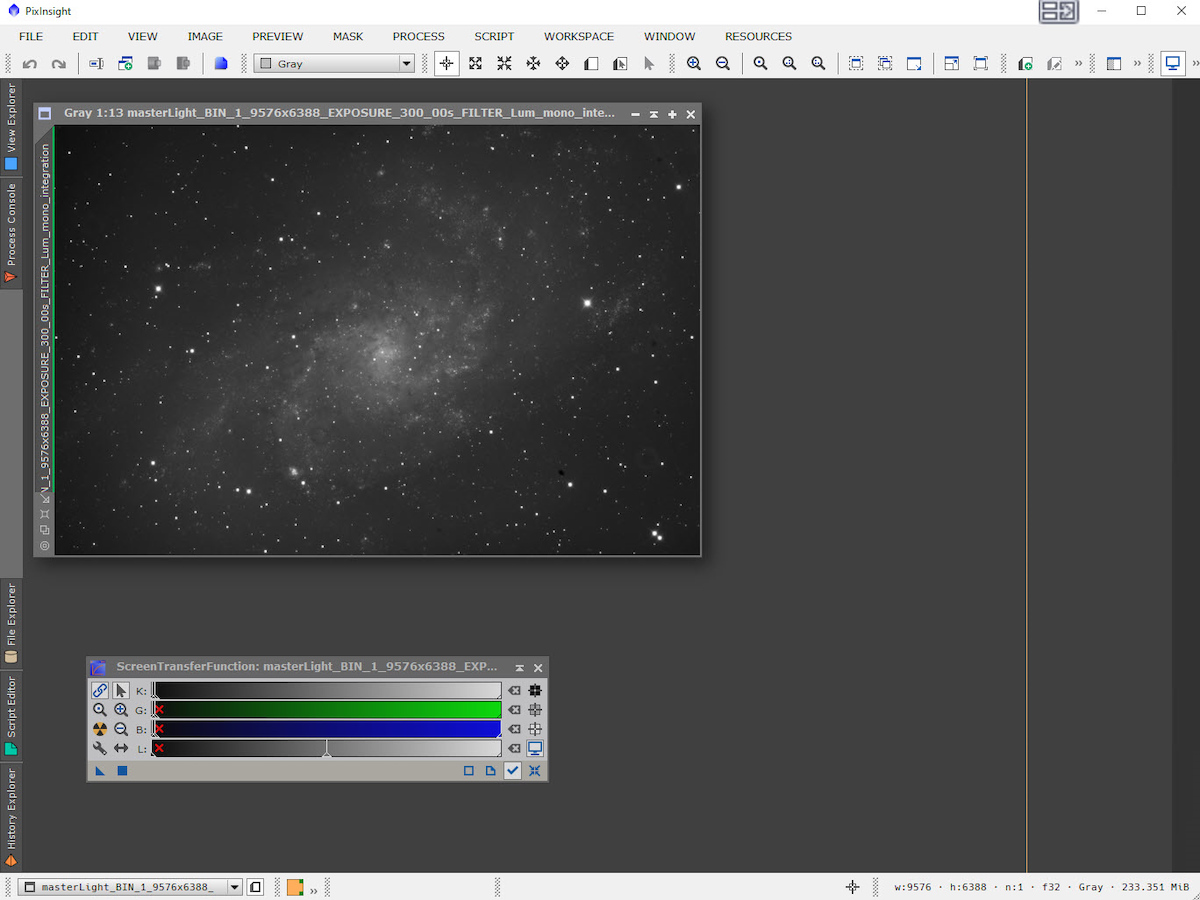Click the STF empty square icon at bottom

(468, 771)
